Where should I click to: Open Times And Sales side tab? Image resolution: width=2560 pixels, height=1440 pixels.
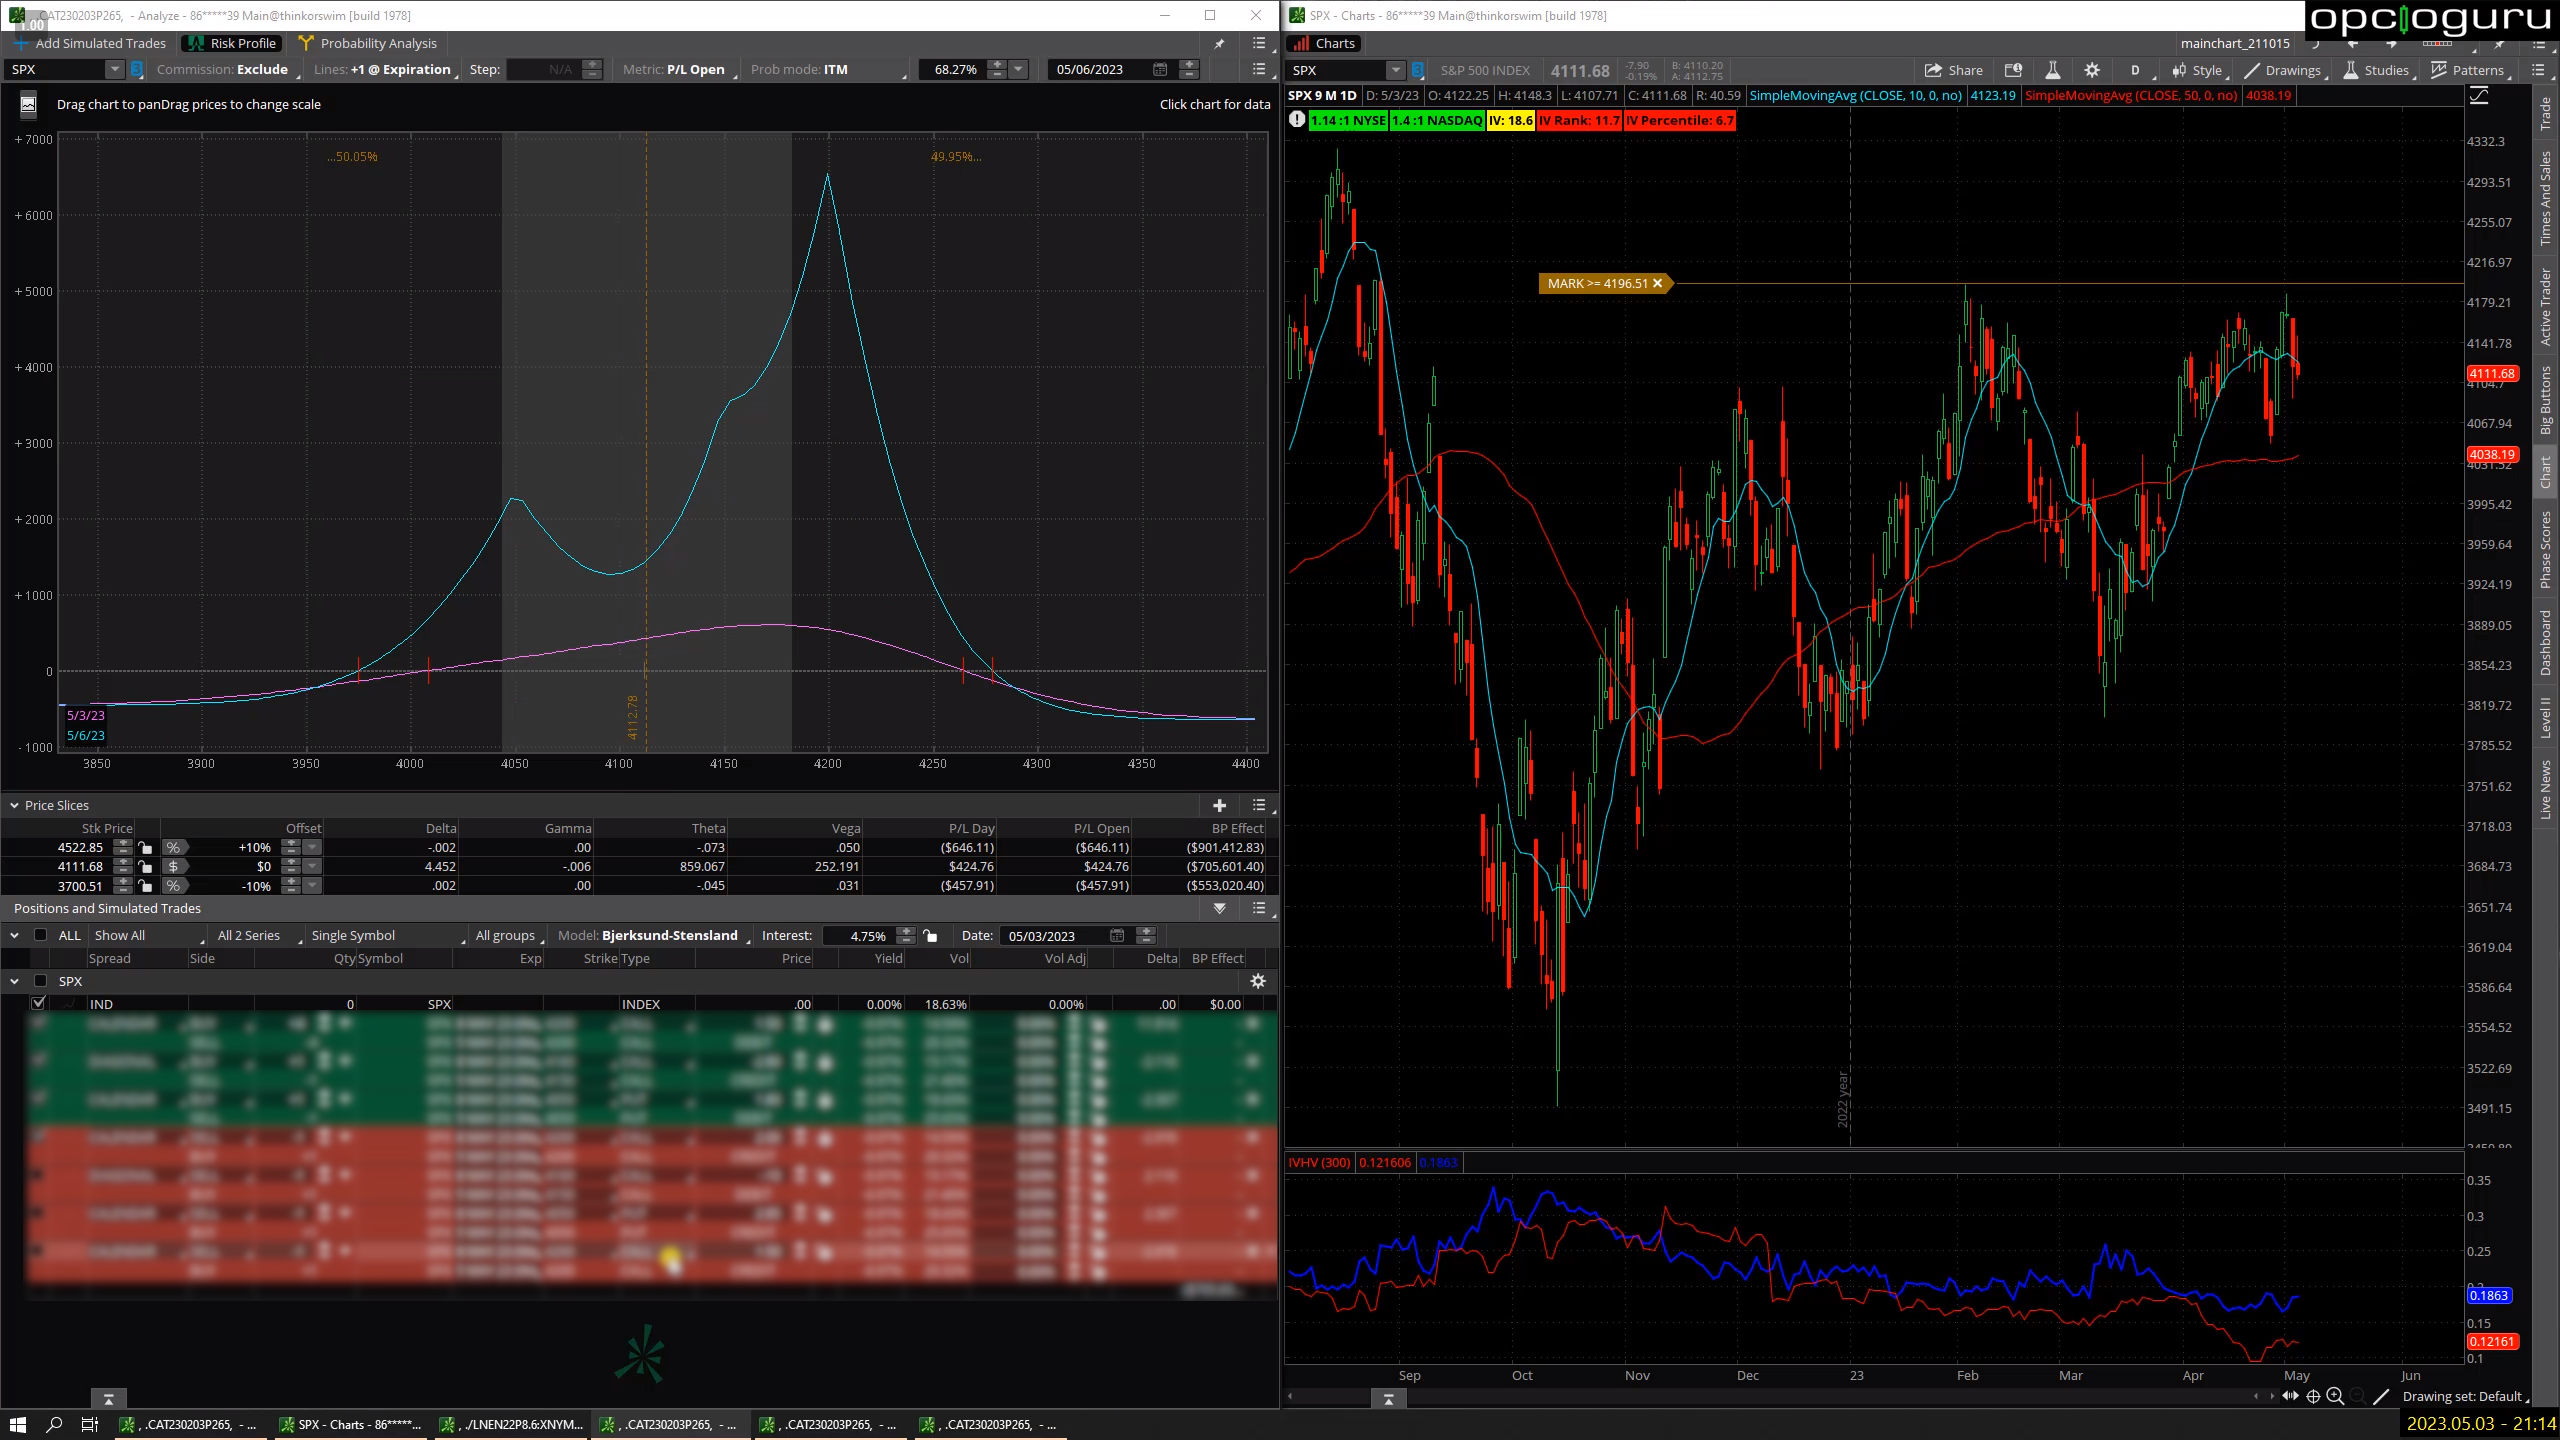(2545, 198)
